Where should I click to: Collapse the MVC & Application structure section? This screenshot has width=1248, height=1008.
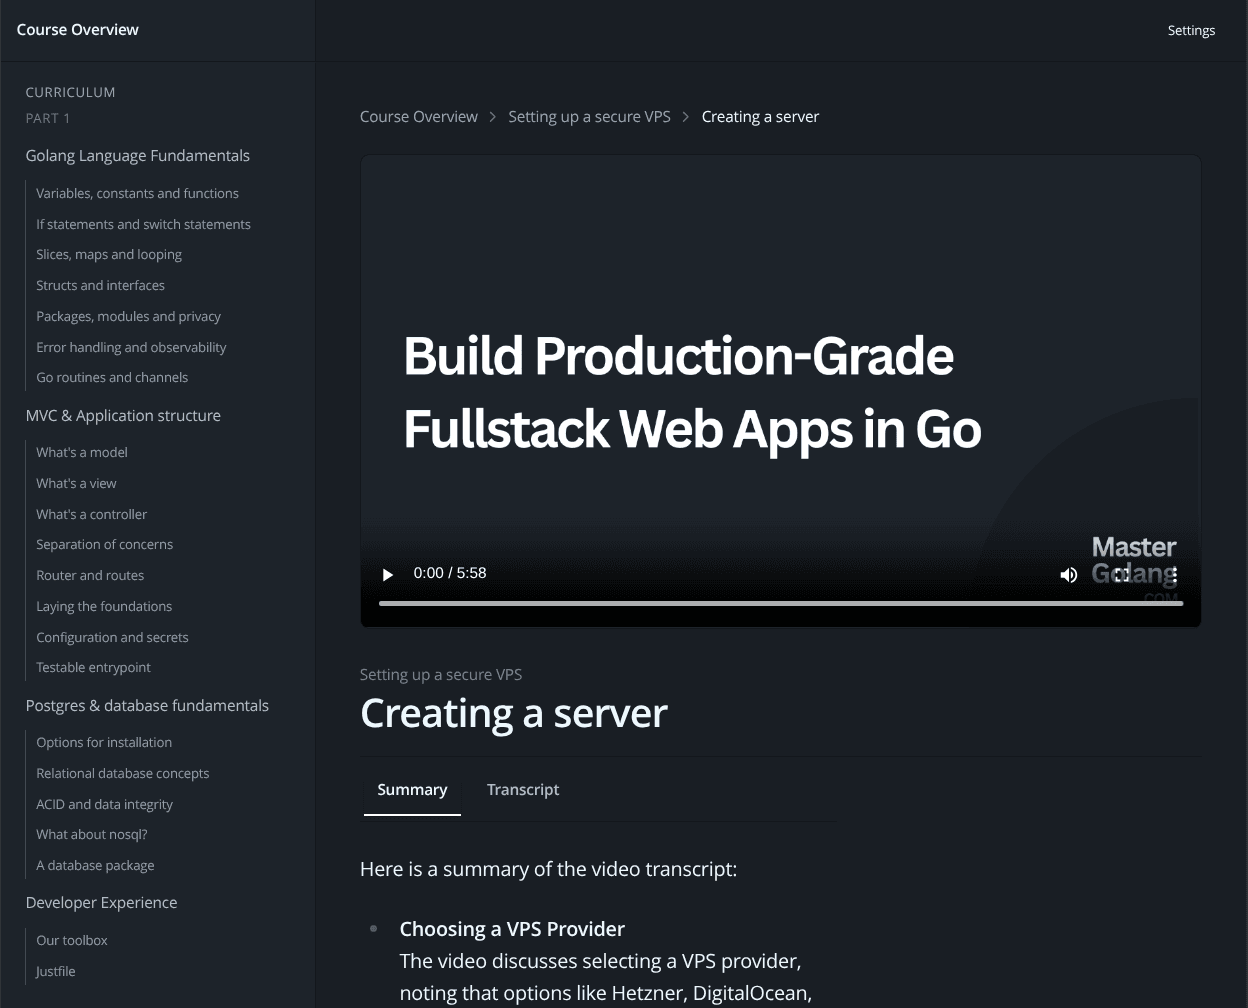click(x=123, y=416)
